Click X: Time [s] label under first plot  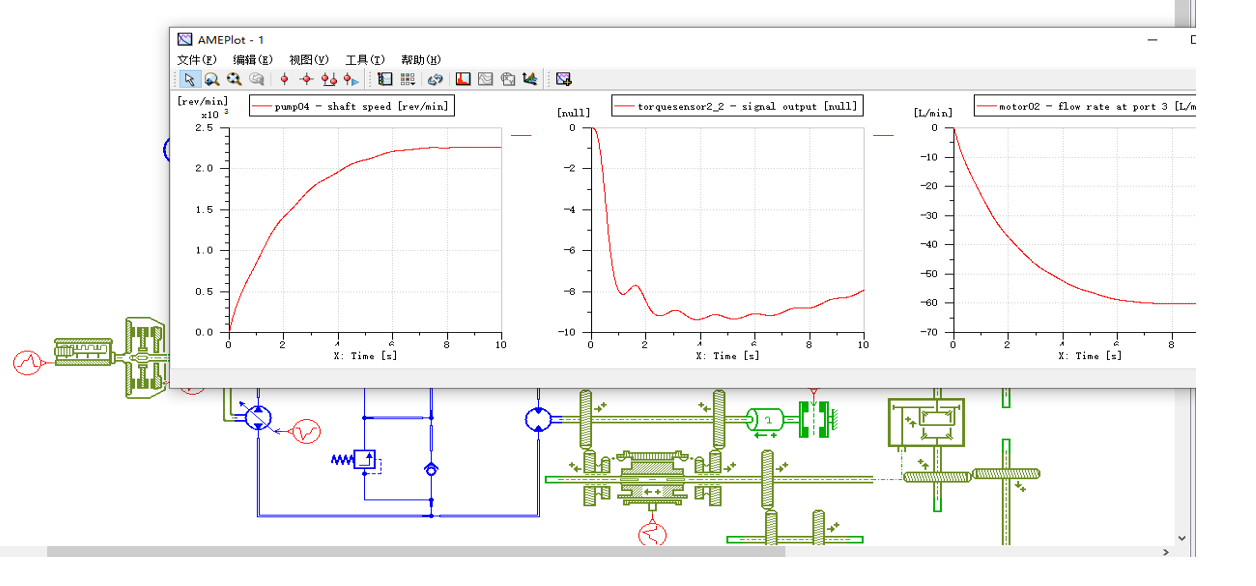pos(365,356)
